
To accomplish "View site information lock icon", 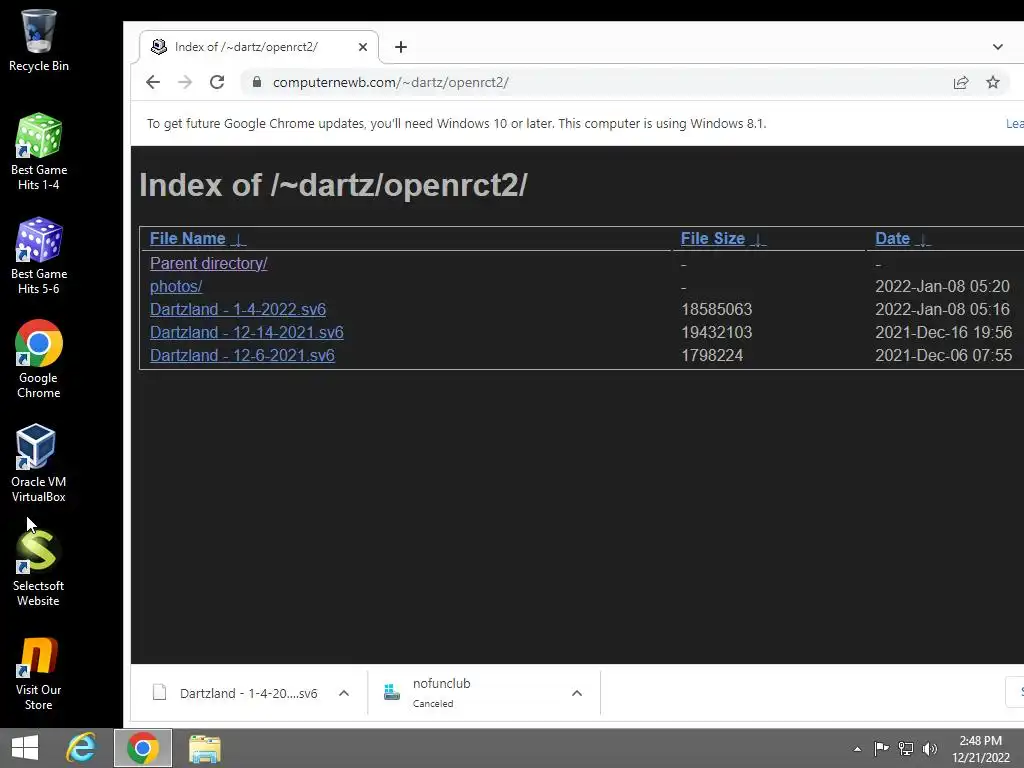I will (x=257, y=82).
